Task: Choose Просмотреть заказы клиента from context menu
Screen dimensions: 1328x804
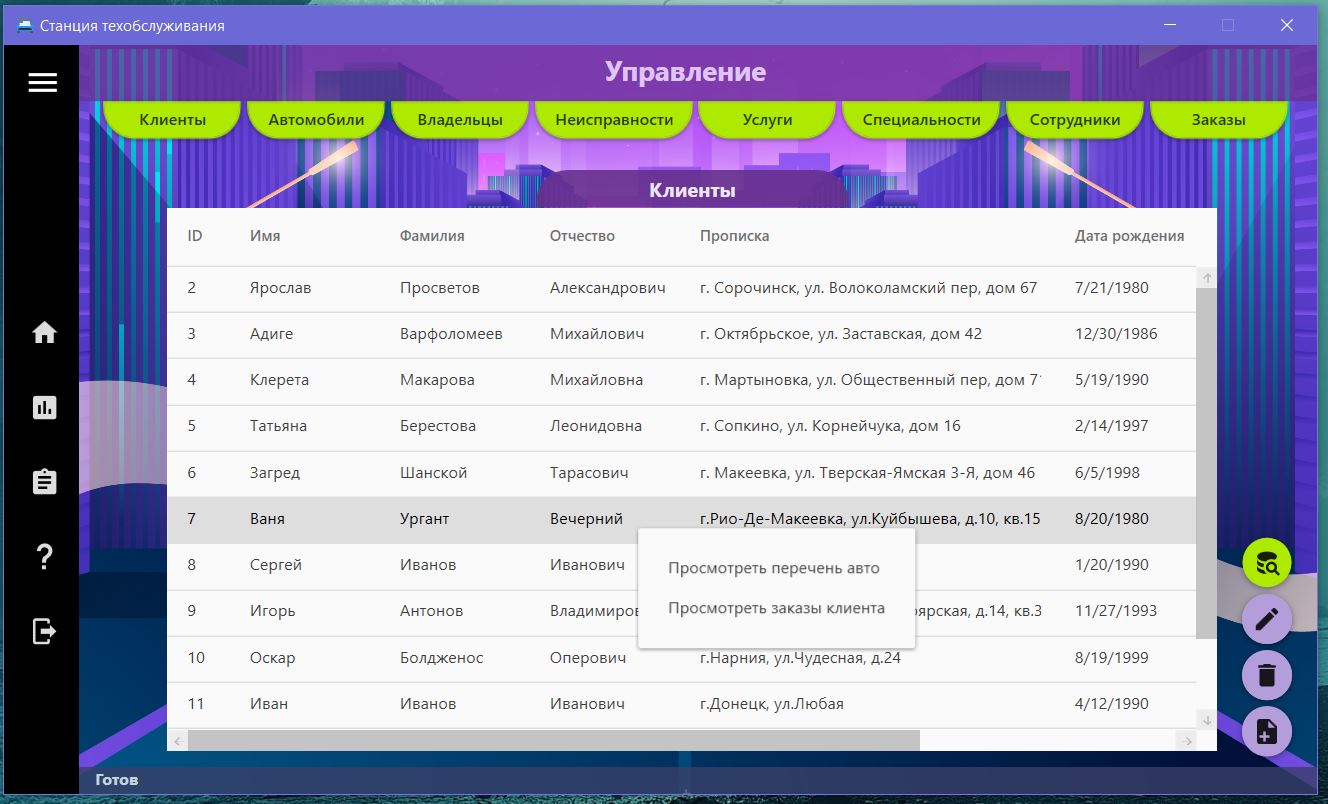Action: pos(776,608)
